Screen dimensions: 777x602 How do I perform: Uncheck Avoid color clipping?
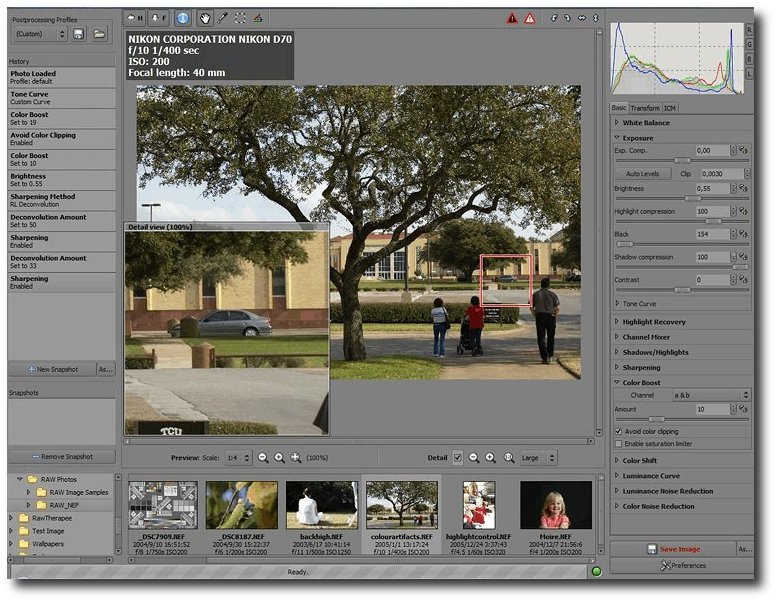(618, 431)
